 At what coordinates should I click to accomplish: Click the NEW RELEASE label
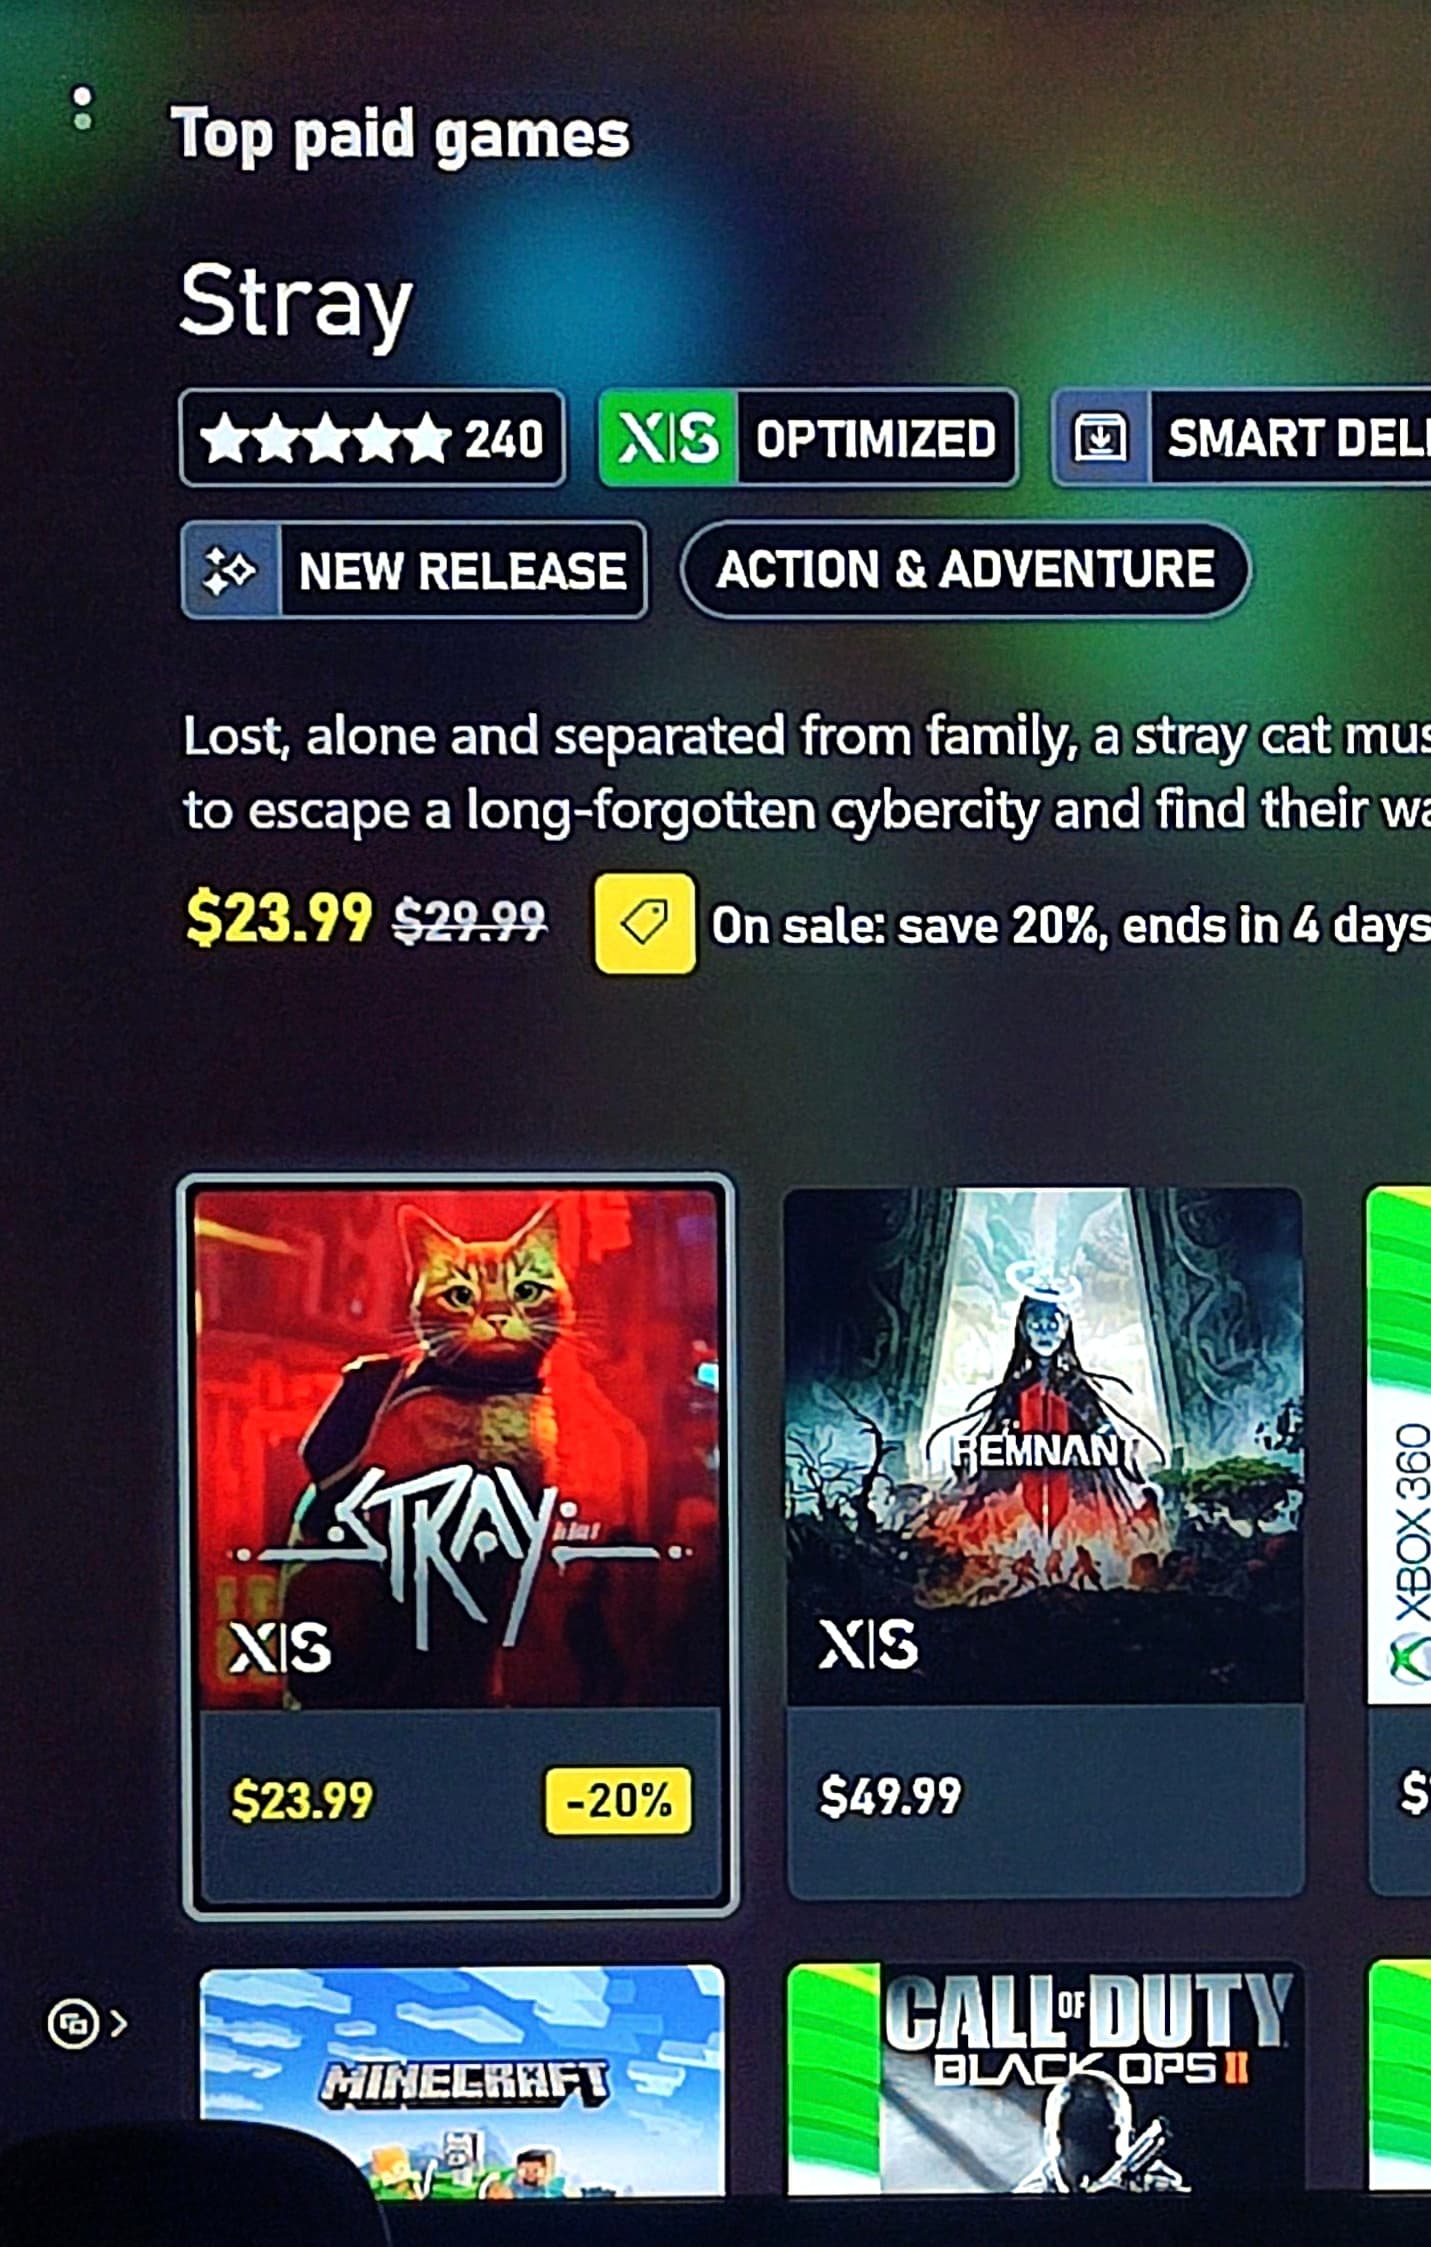462,571
